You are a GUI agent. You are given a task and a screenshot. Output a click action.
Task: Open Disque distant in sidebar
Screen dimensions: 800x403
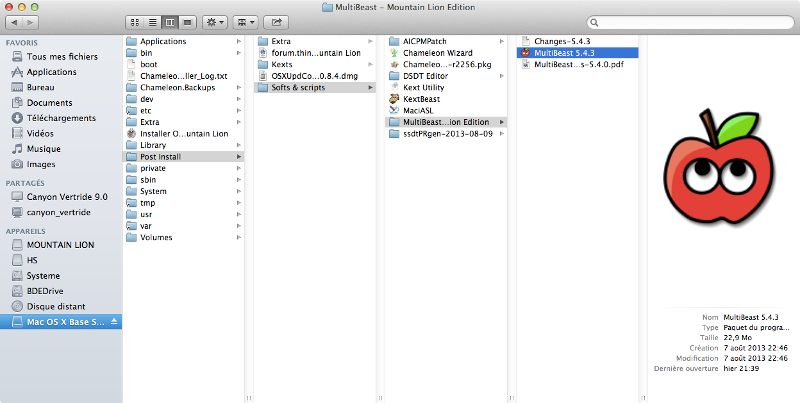61,306
